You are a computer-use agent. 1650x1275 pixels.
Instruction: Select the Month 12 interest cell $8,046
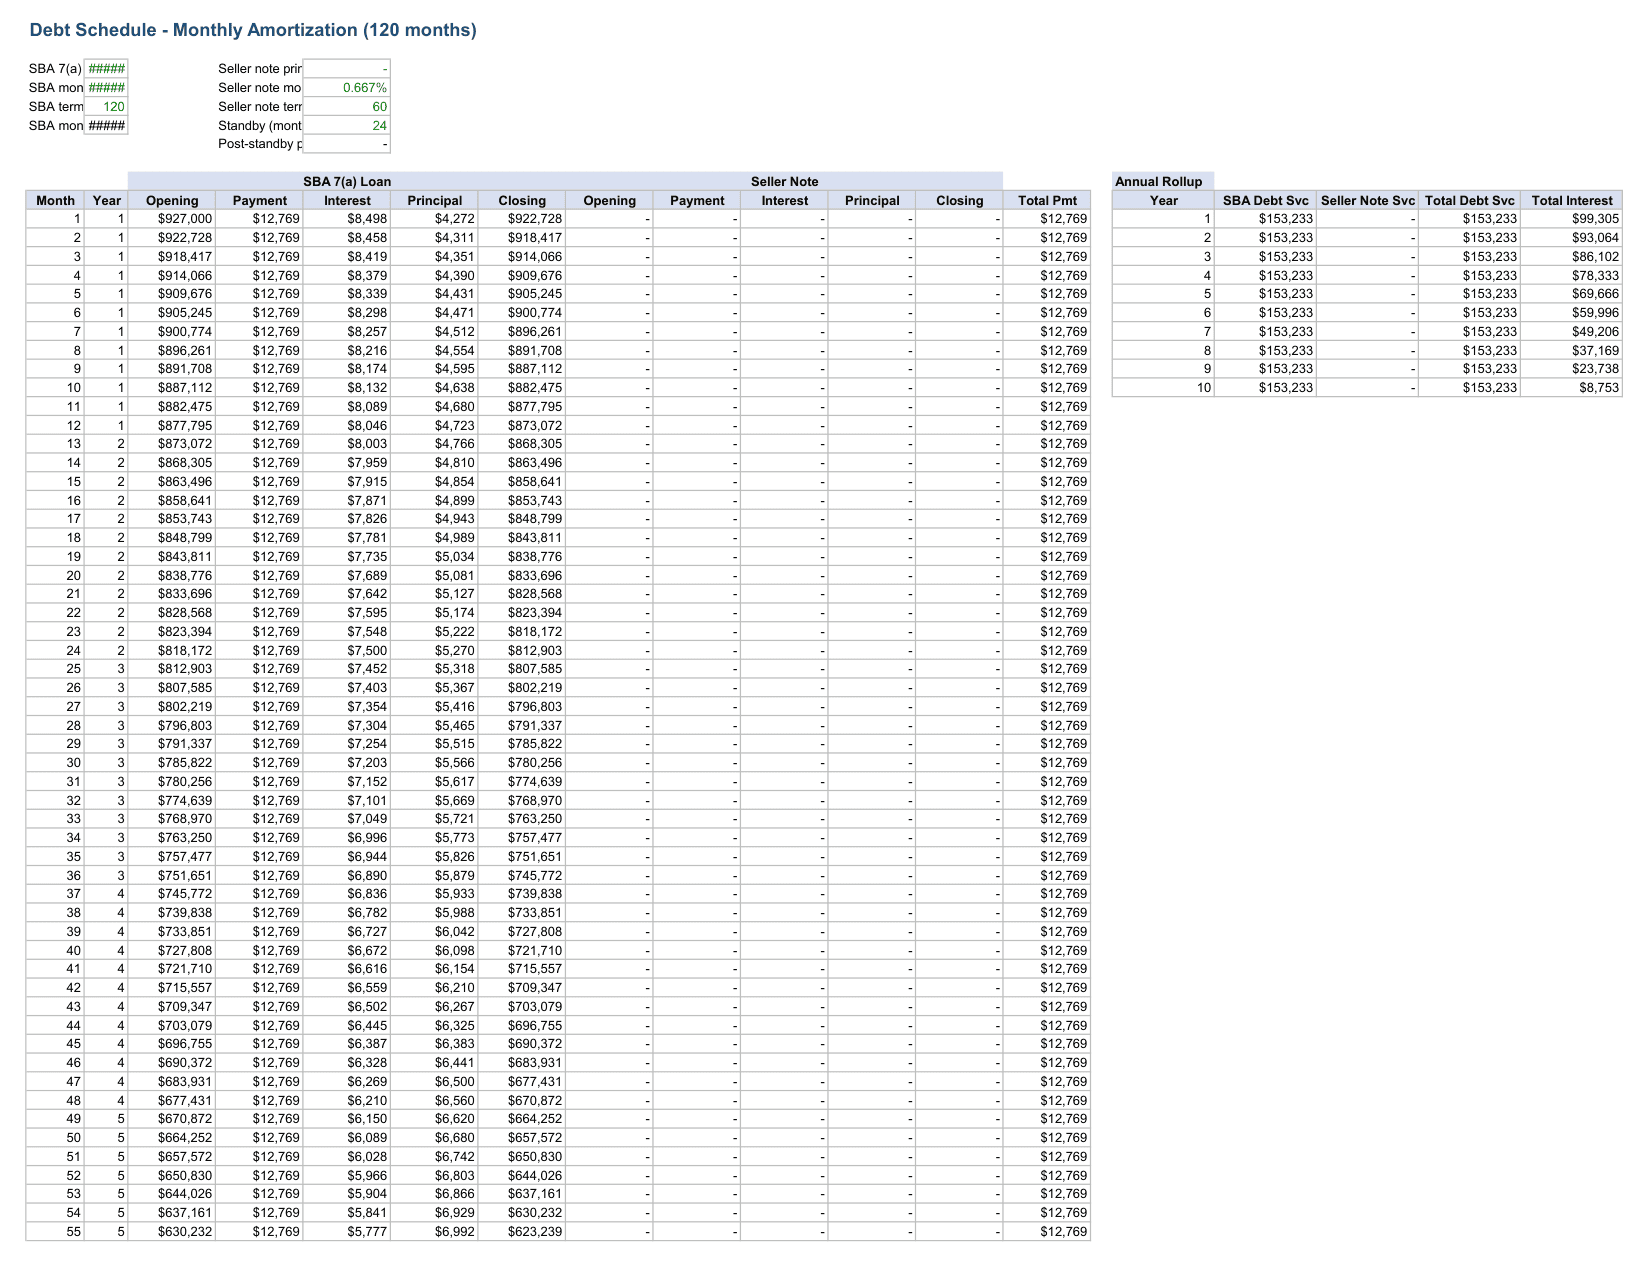(x=347, y=425)
